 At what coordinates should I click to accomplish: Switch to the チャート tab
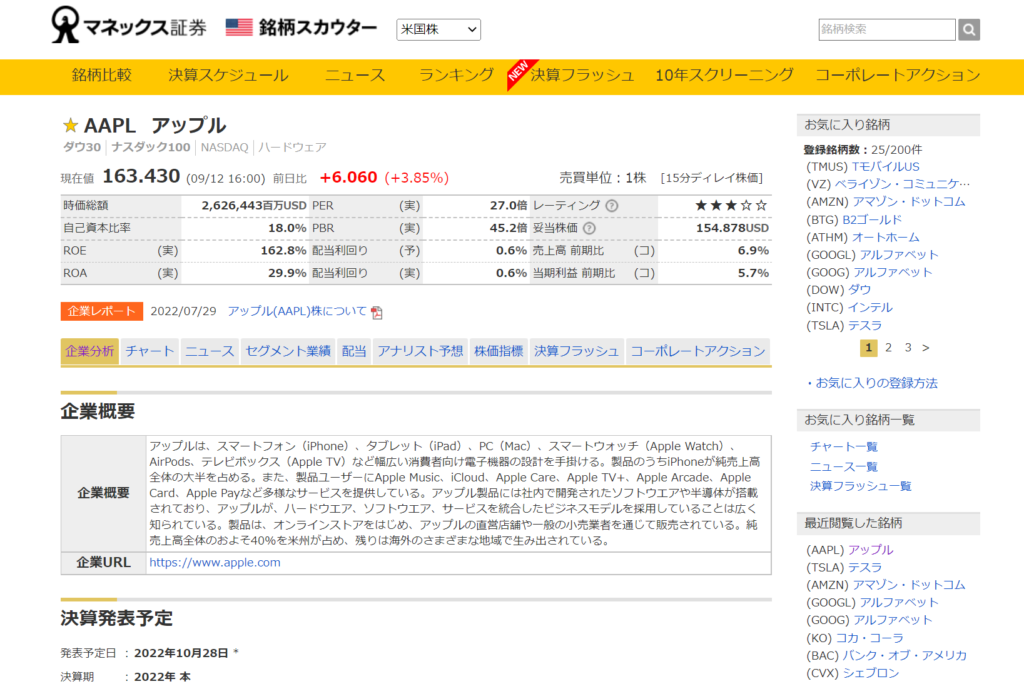point(150,351)
